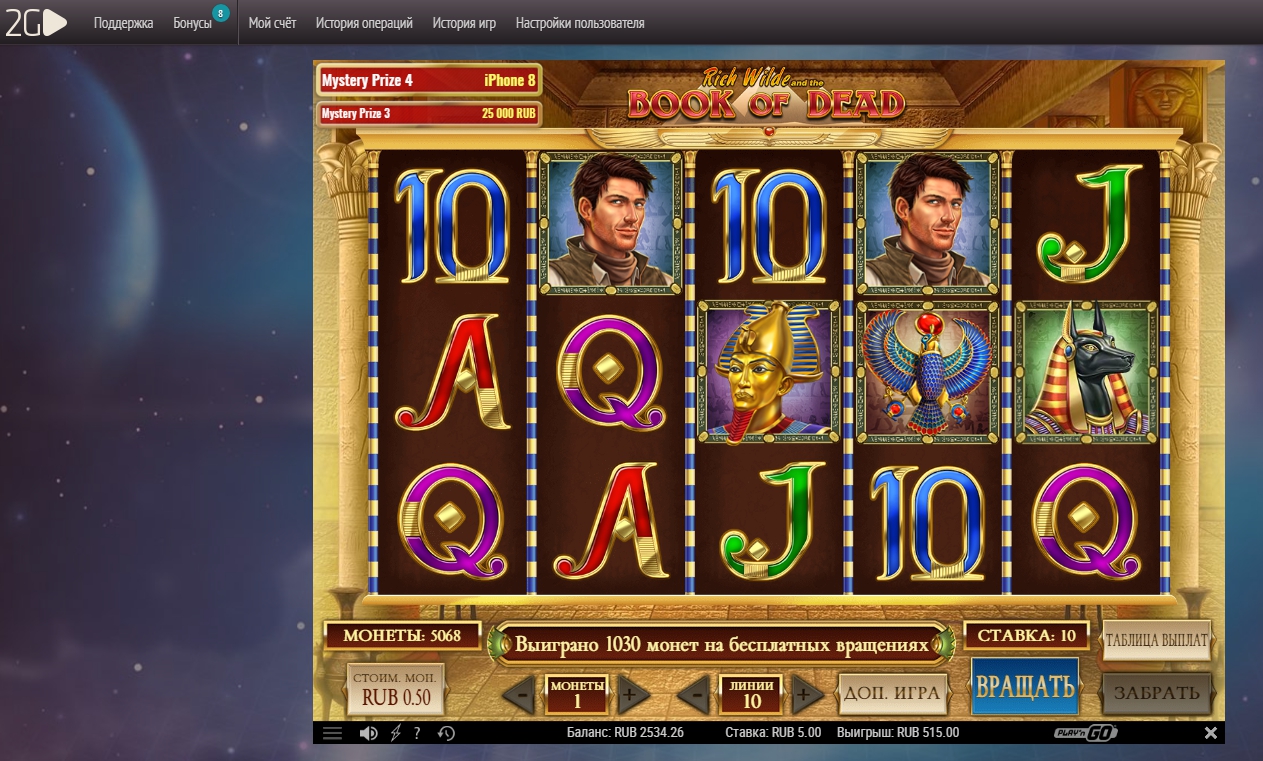The width and height of the screenshot is (1263, 761).
Task: Close the game with X icon
Action: pos(1211,733)
